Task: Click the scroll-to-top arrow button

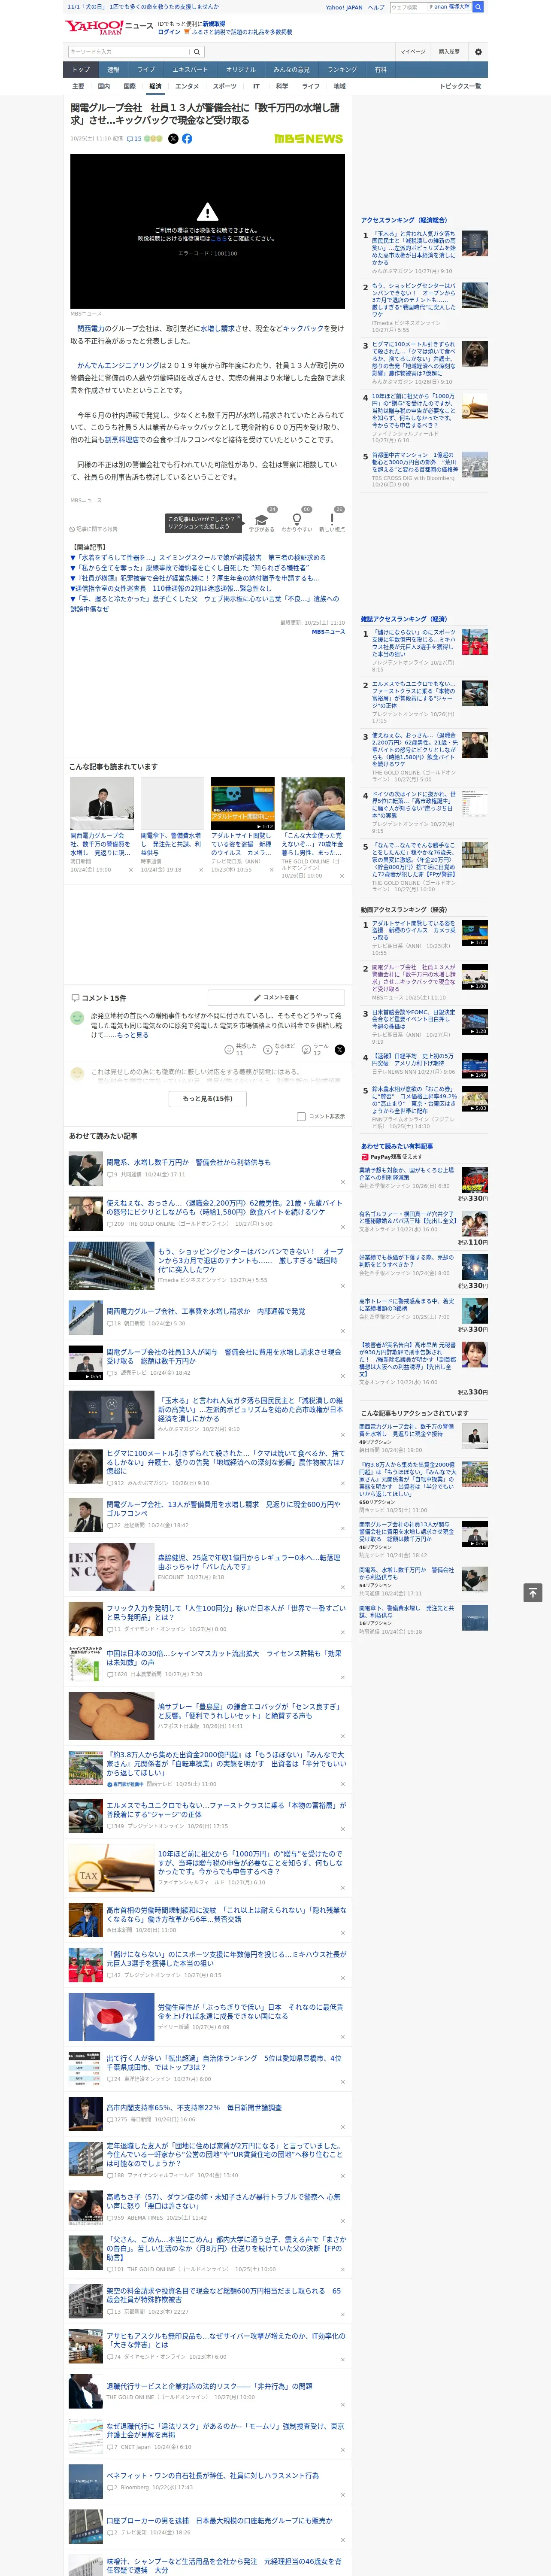Action: point(533,1592)
